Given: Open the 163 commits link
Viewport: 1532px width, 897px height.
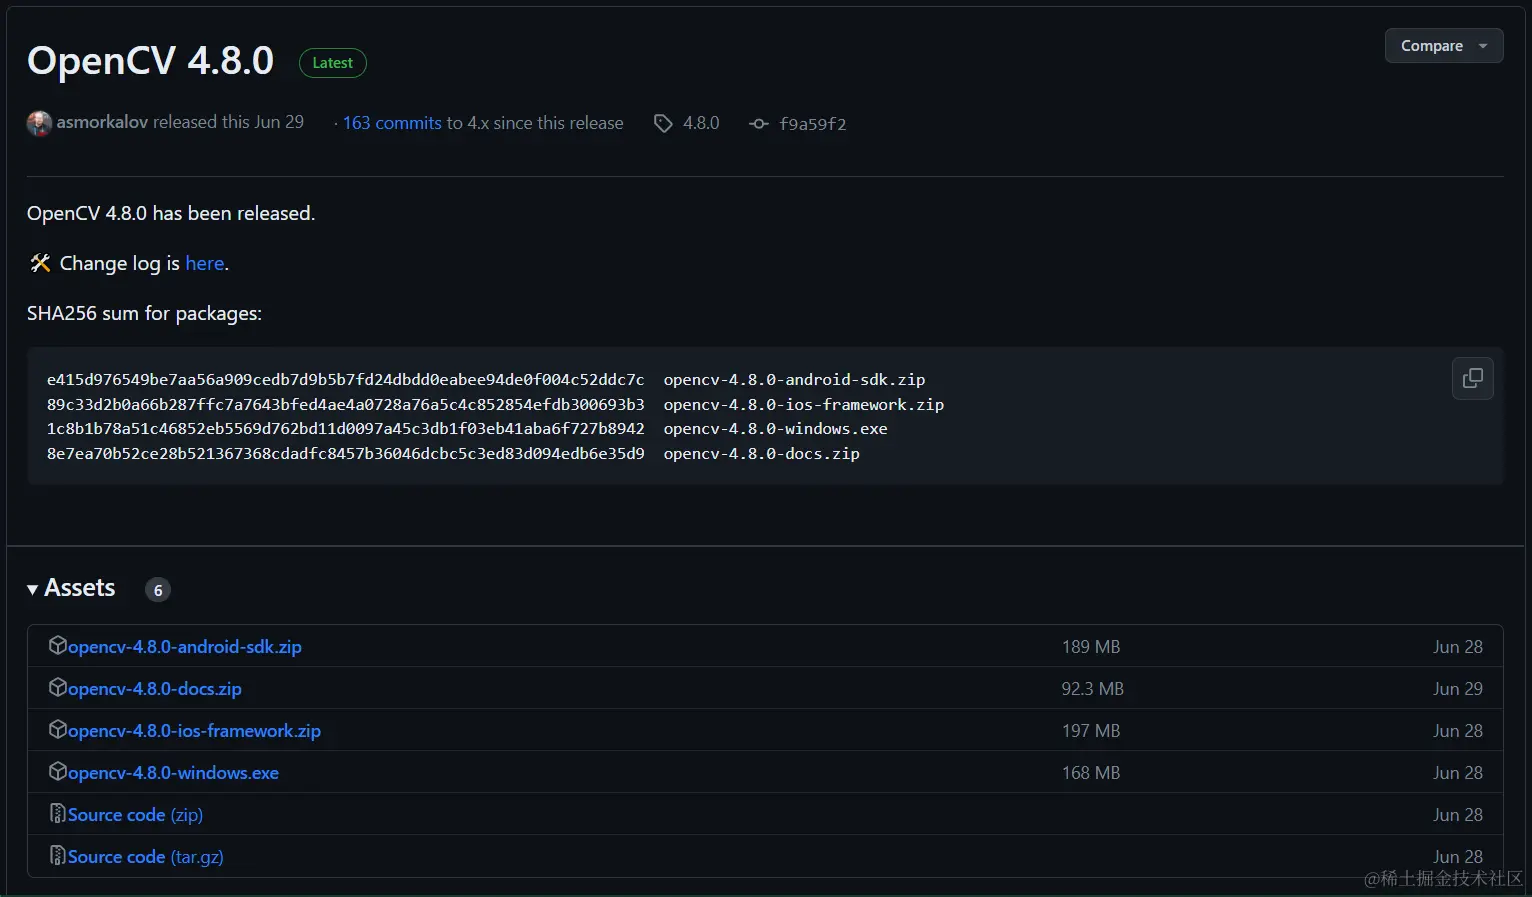Looking at the screenshot, I should (x=392, y=123).
